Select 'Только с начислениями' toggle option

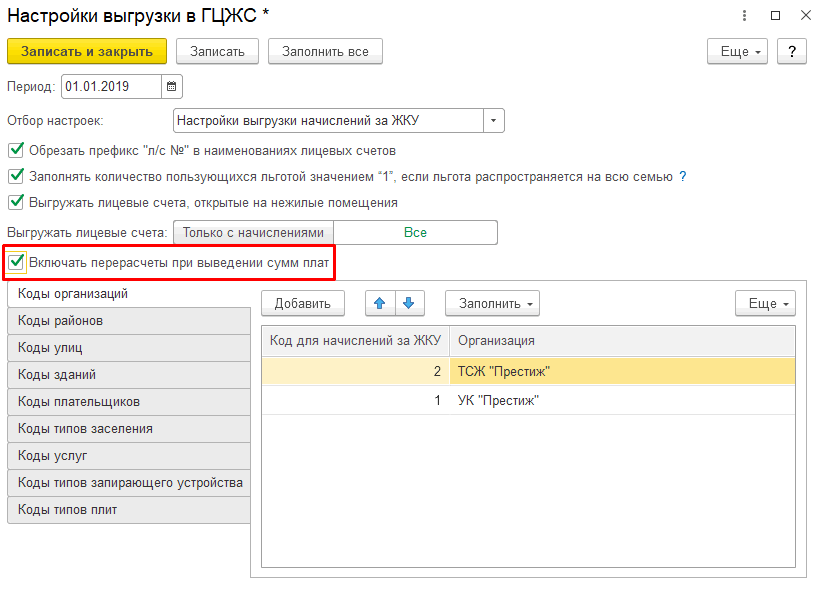click(x=254, y=233)
